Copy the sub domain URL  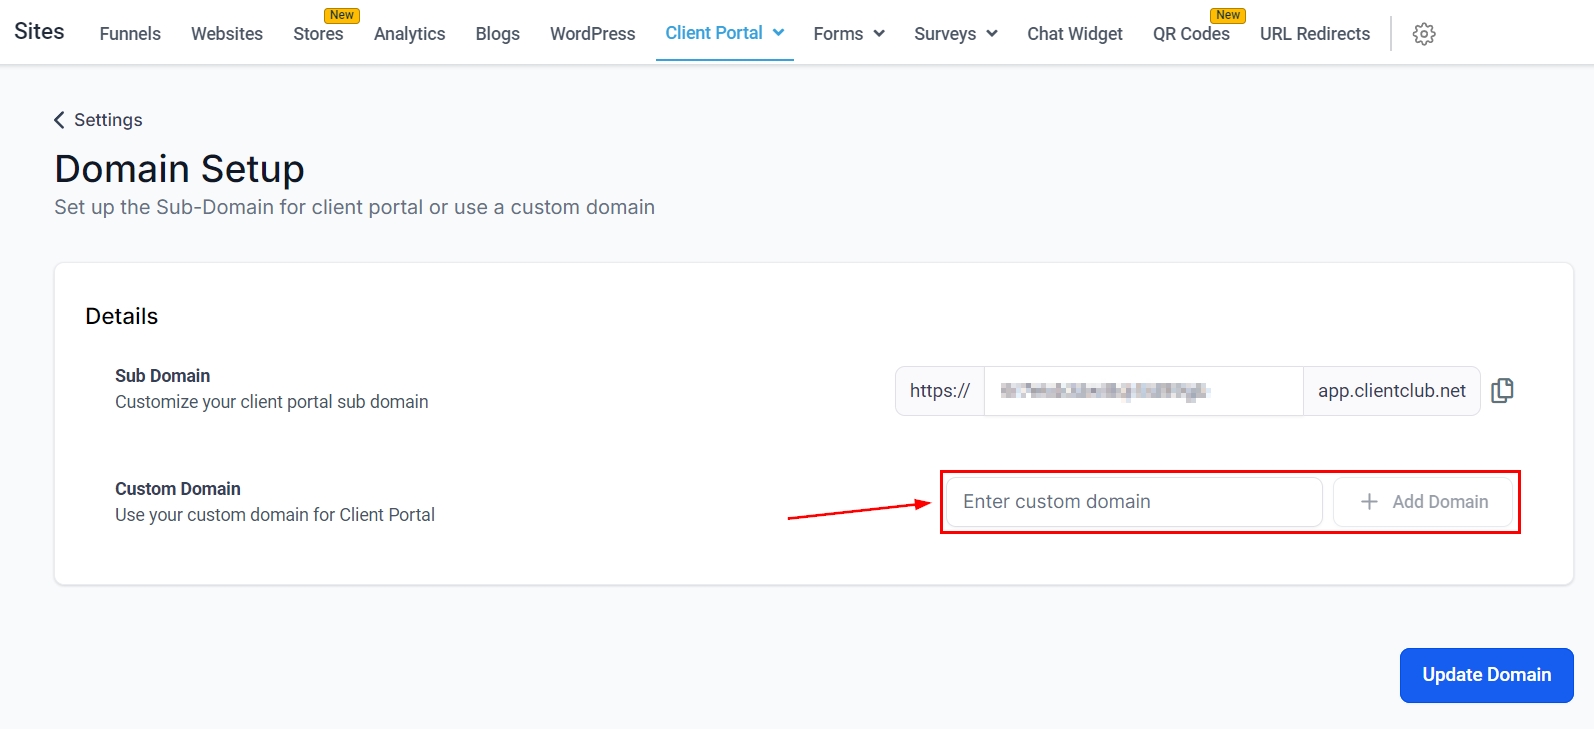[1502, 391]
